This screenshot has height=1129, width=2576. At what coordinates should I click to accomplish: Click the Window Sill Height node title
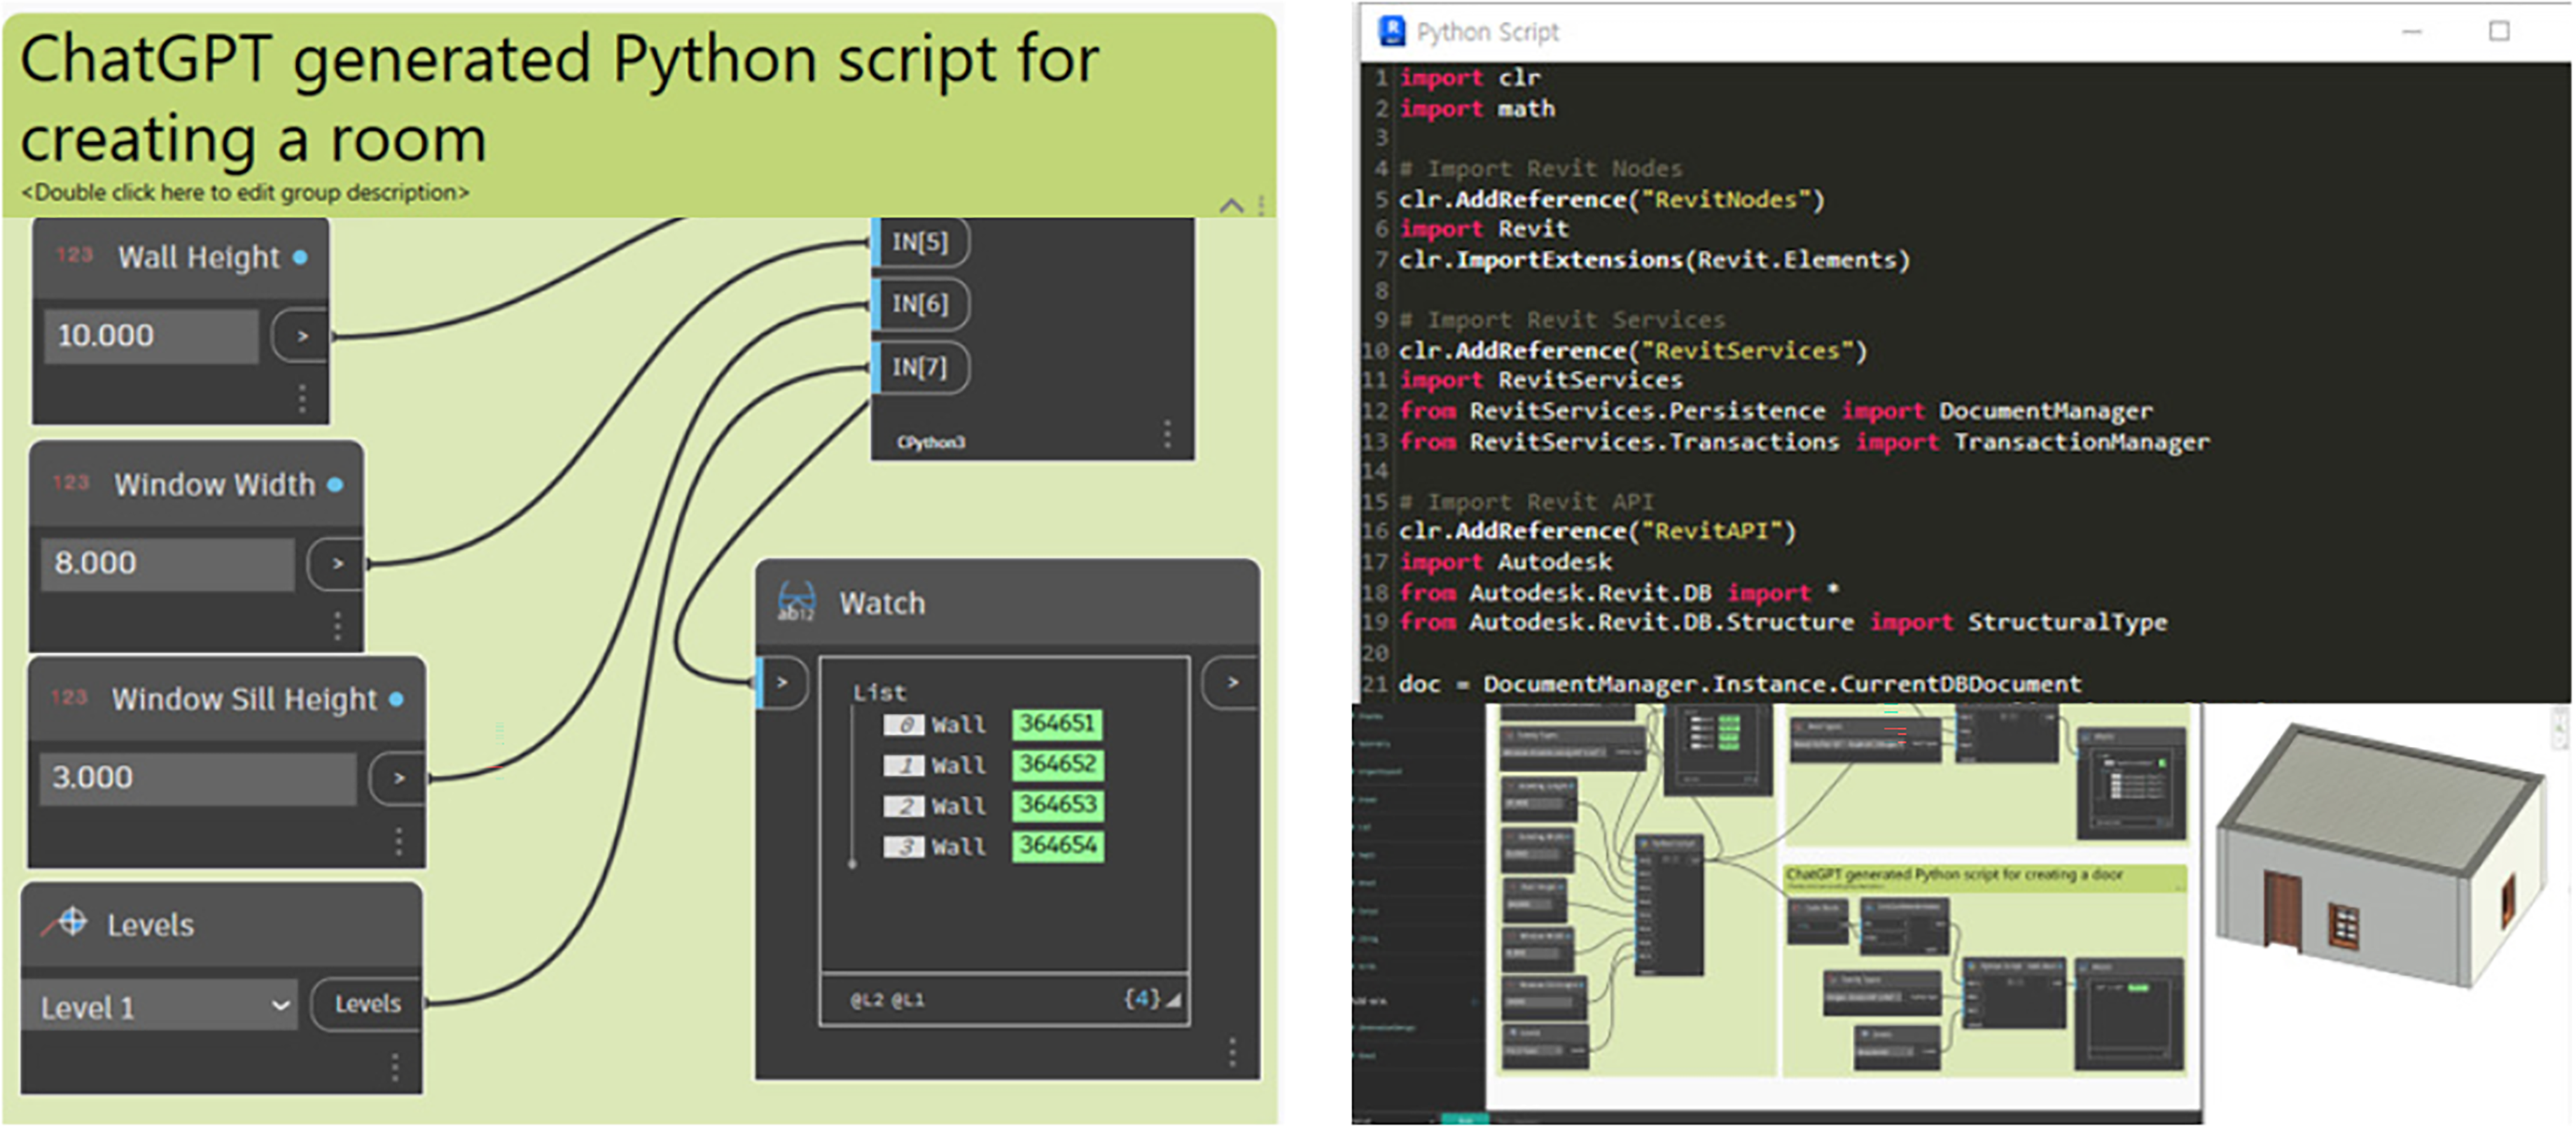245,699
